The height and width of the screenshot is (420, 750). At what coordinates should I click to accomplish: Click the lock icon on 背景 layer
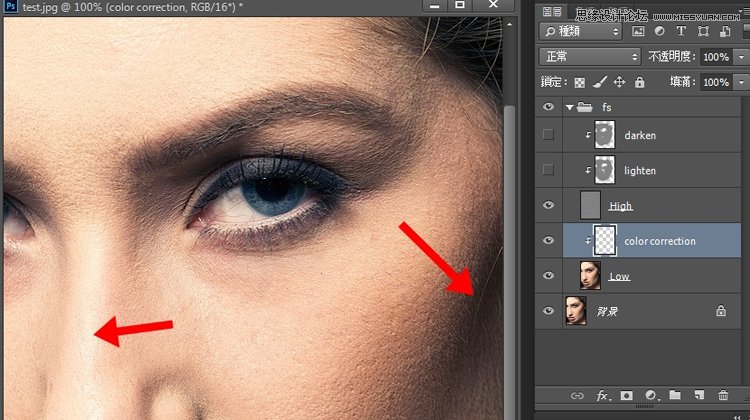point(721,311)
